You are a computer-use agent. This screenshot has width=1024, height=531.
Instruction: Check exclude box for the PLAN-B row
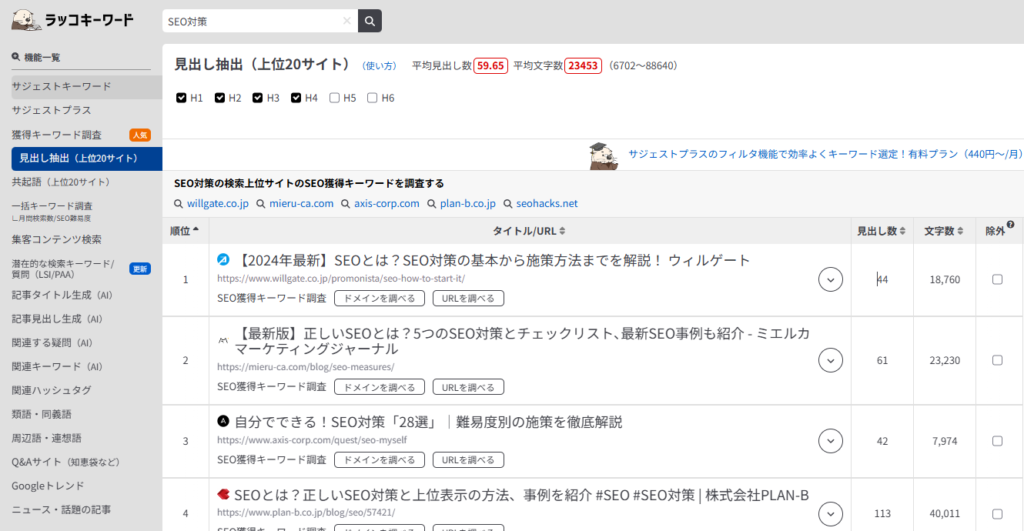tap(997, 514)
